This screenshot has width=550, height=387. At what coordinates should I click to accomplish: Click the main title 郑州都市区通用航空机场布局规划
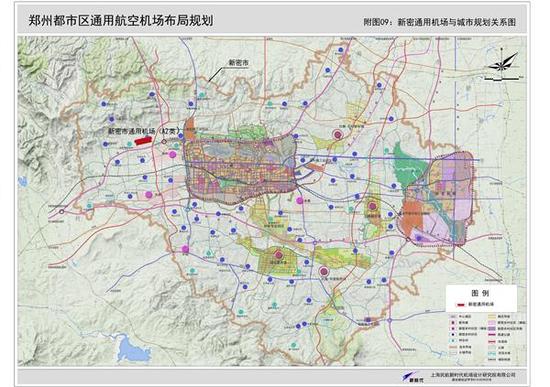tap(121, 20)
